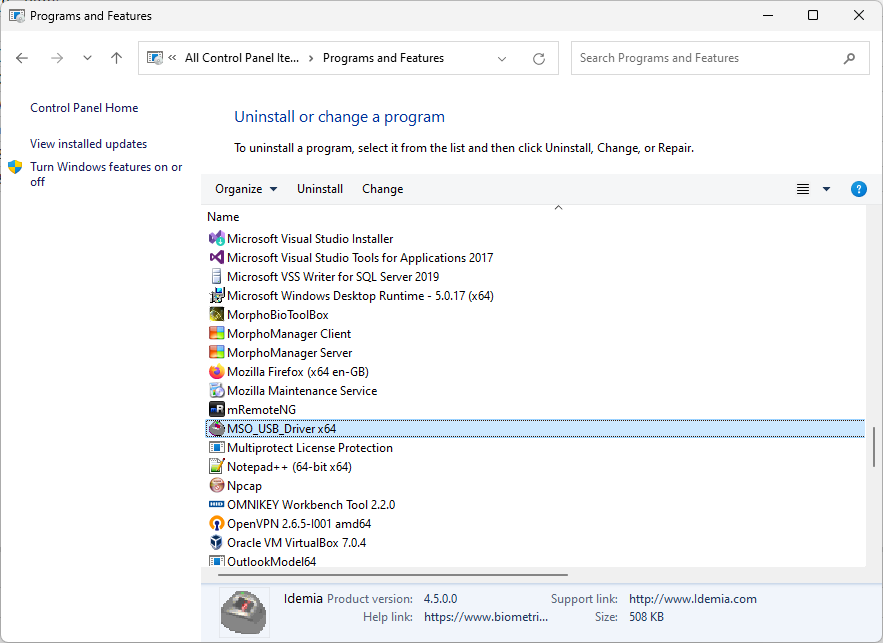Select the Npcap entry text
The width and height of the screenshot is (883, 643).
click(244, 485)
